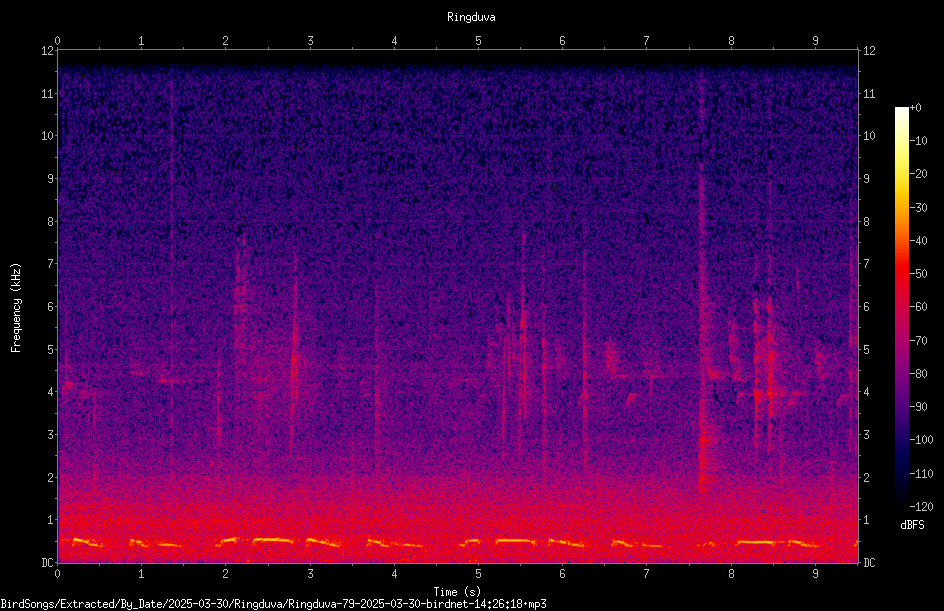944x611 pixels.
Task: Click the 8 label on right frequency axis
Action: pos(866,222)
